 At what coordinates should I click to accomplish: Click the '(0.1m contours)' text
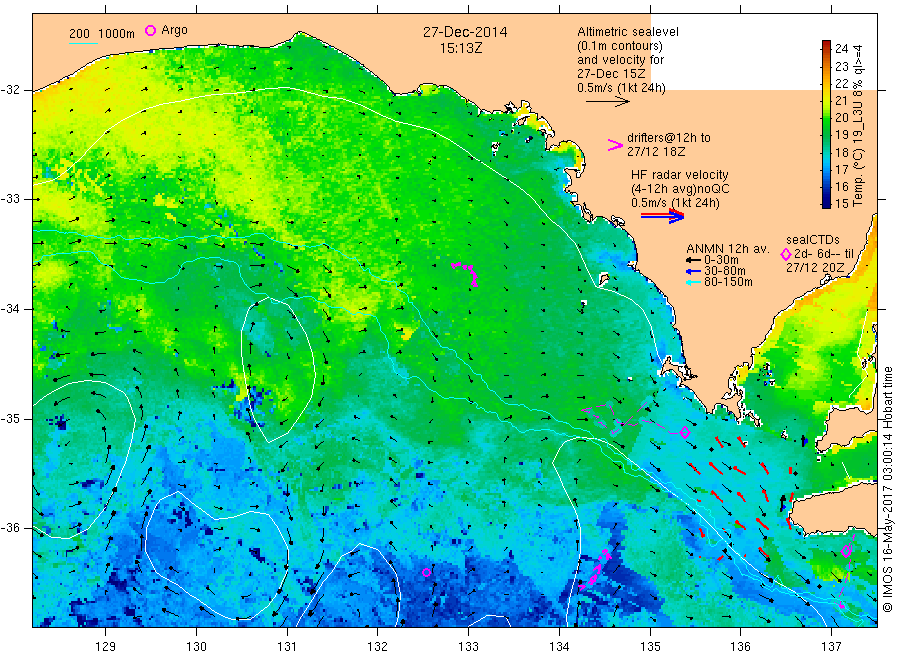[620, 46]
